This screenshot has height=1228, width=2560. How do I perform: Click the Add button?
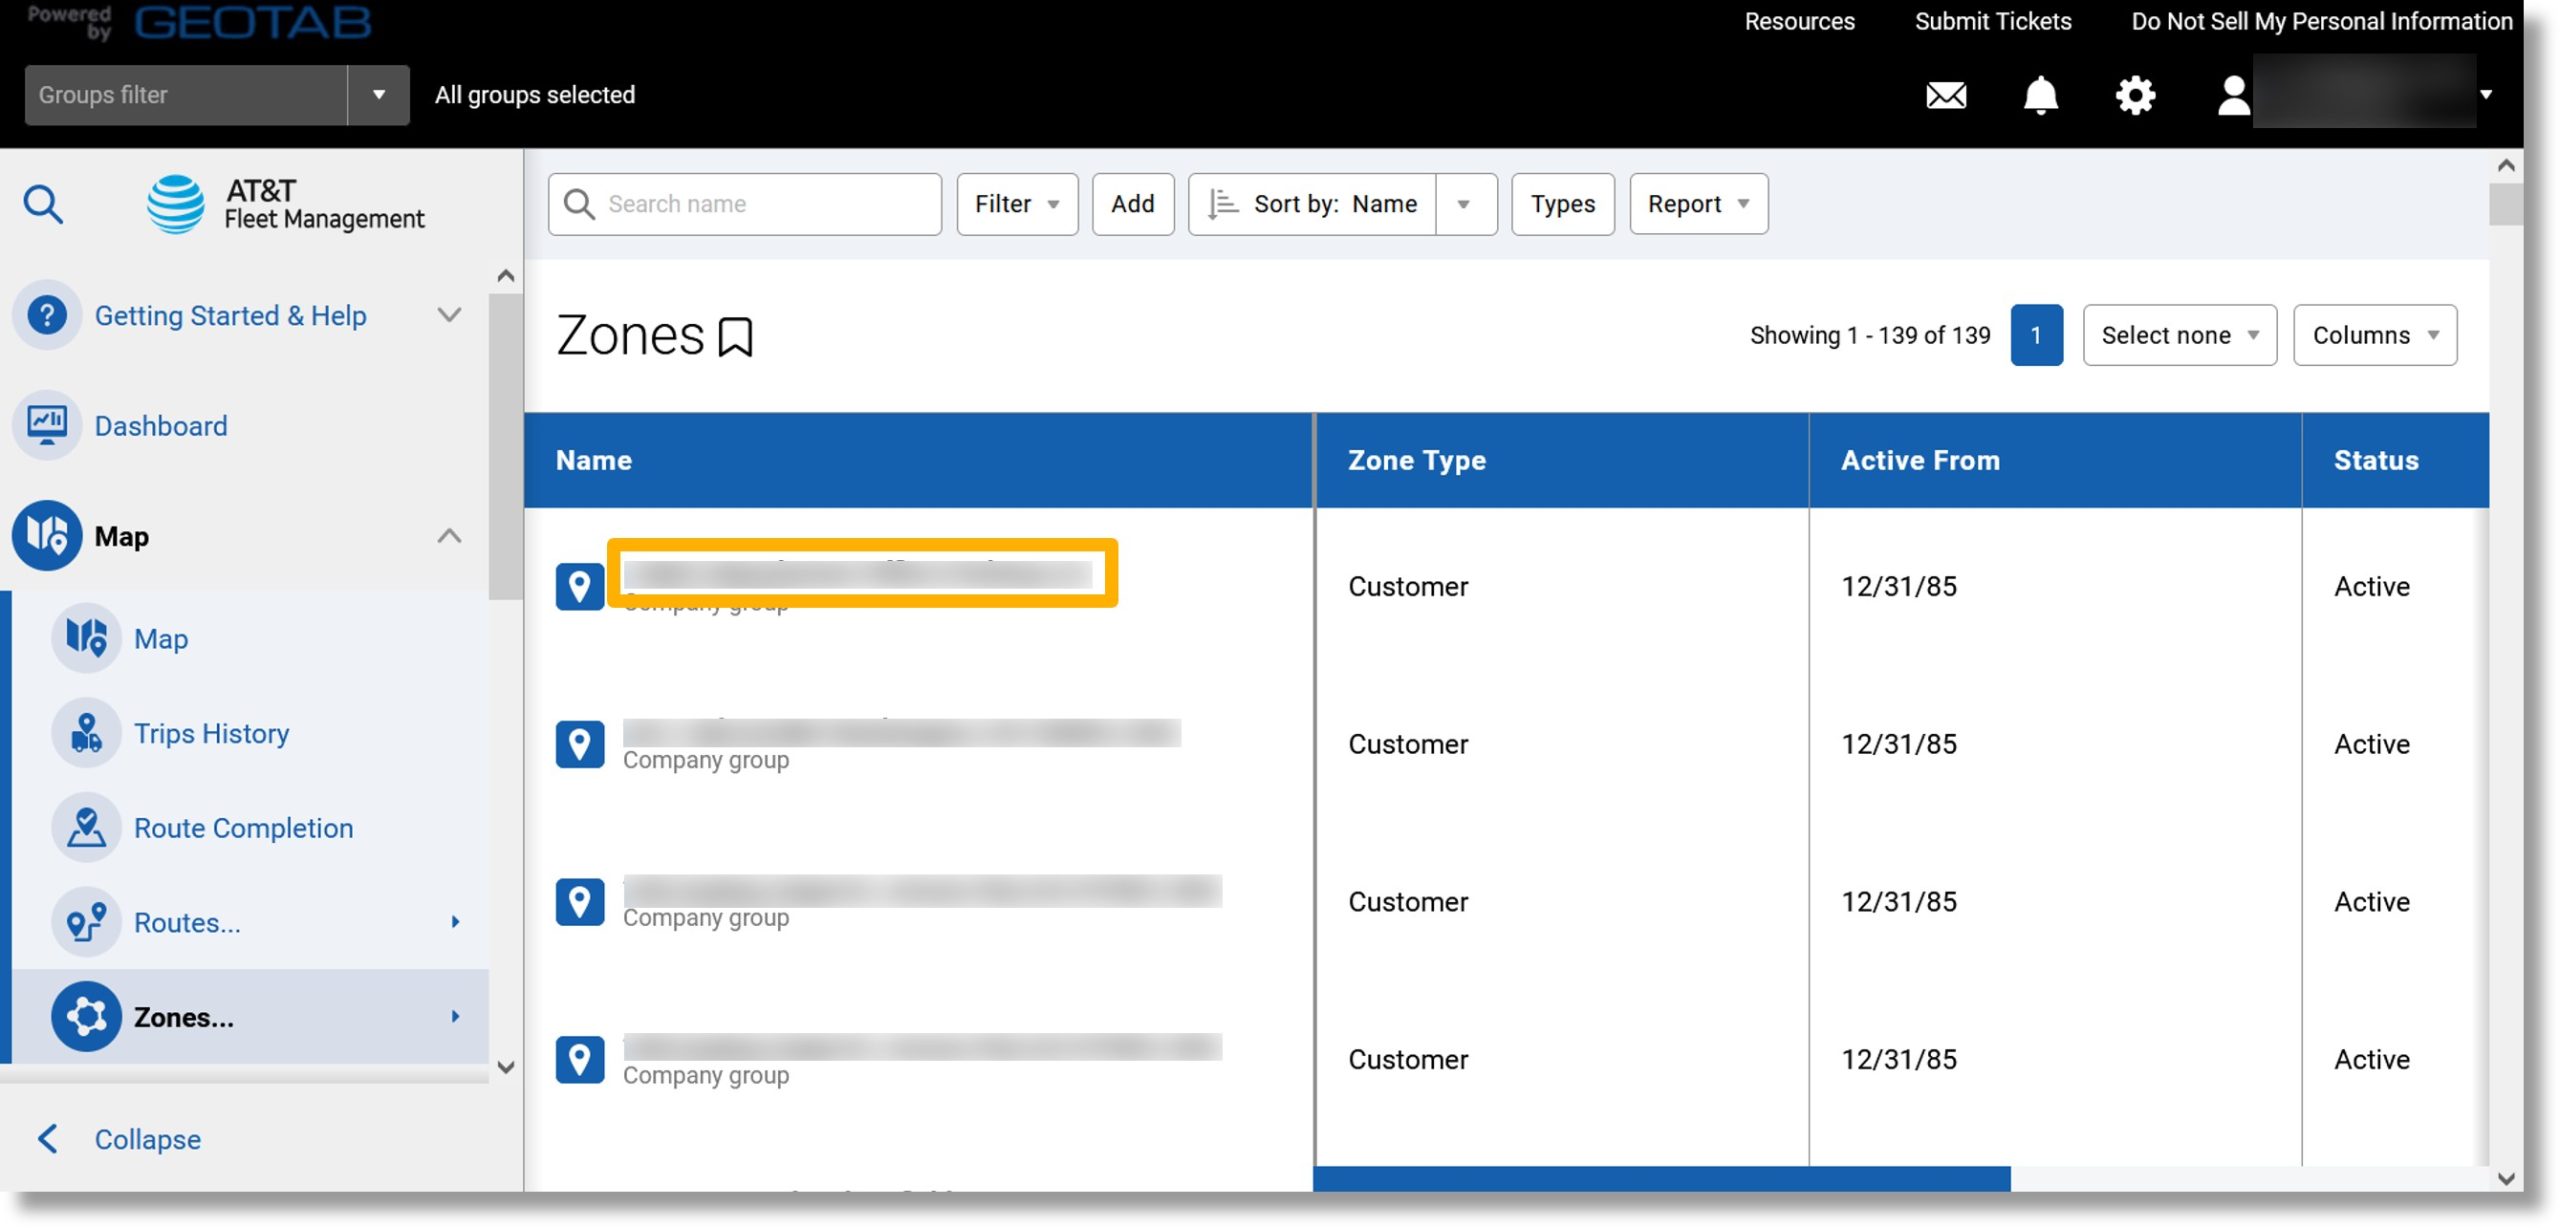click(x=1133, y=202)
